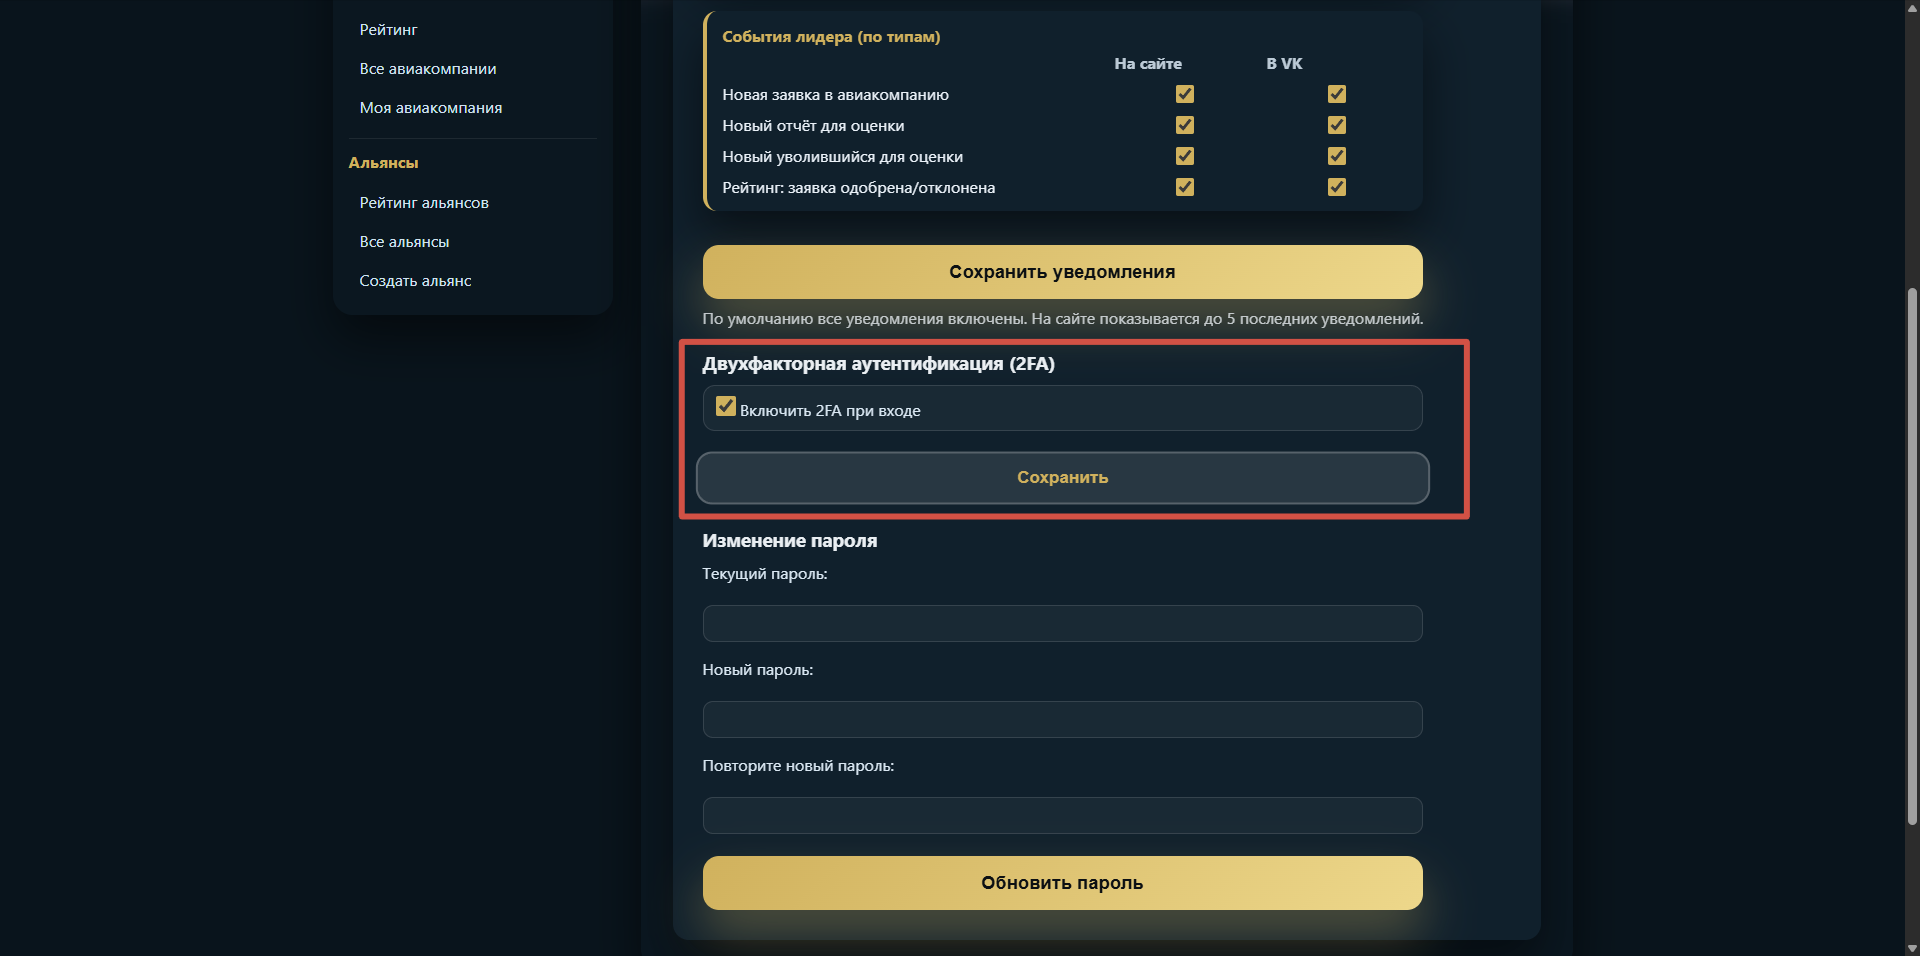Click the 'Обновить пароль' button
This screenshot has width=1920, height=956.
(x=1062, y=883)
